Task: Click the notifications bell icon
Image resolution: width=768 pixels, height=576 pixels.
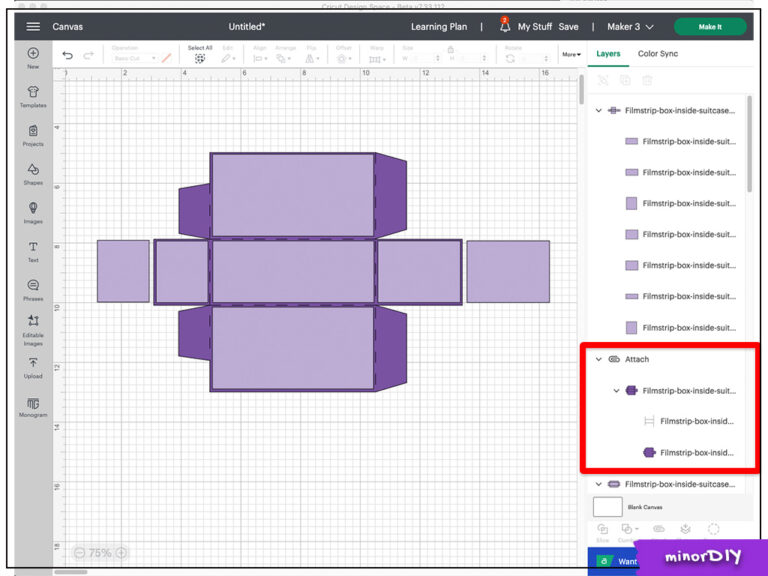Action: 505,26
